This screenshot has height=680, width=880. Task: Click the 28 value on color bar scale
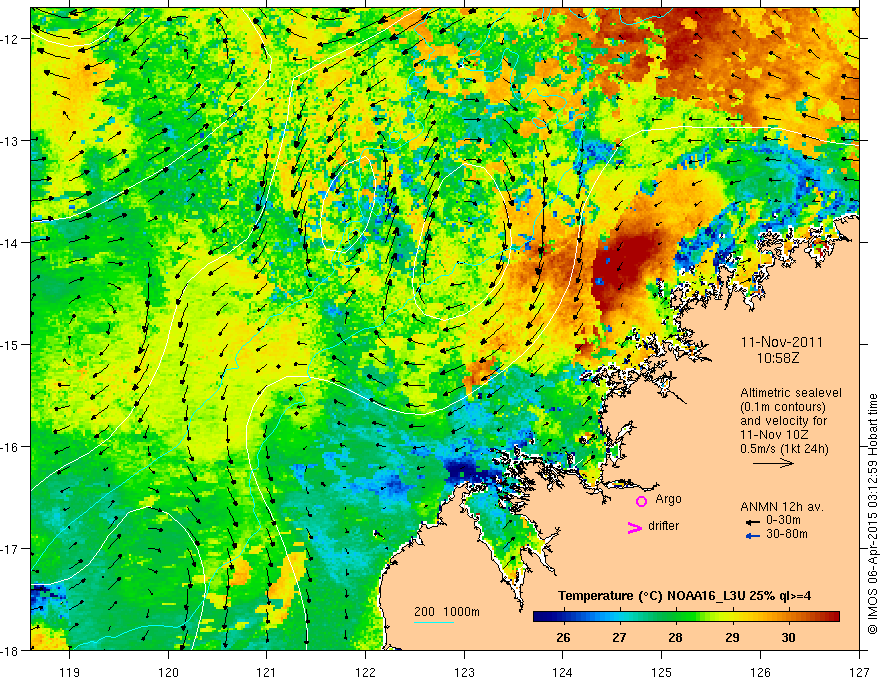click(x=675, y=637)
